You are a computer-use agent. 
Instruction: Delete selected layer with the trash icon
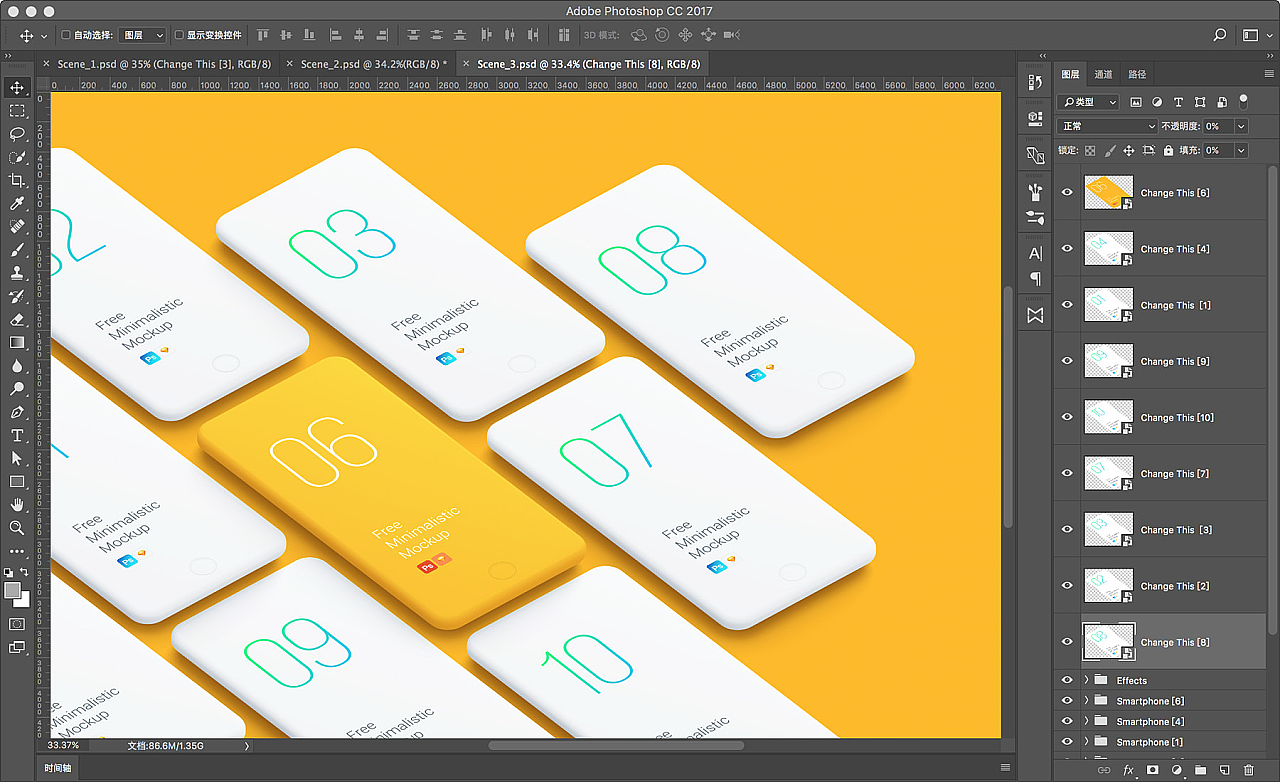click(1250, 769)
